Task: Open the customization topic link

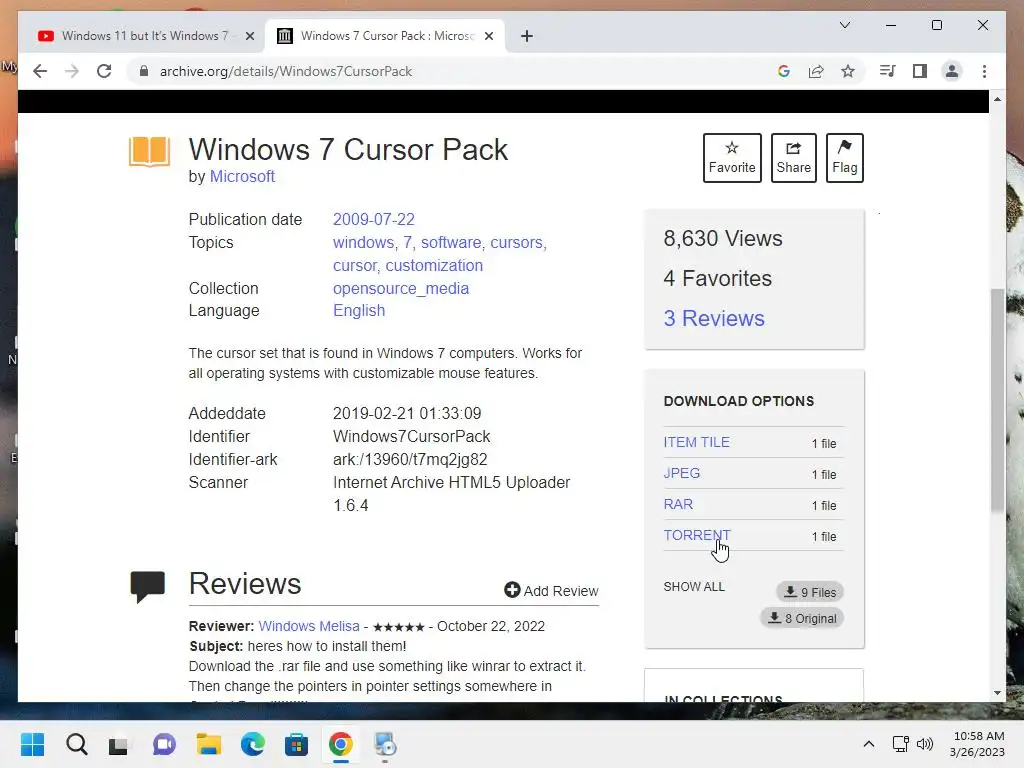Action: (x=434, y=266)
